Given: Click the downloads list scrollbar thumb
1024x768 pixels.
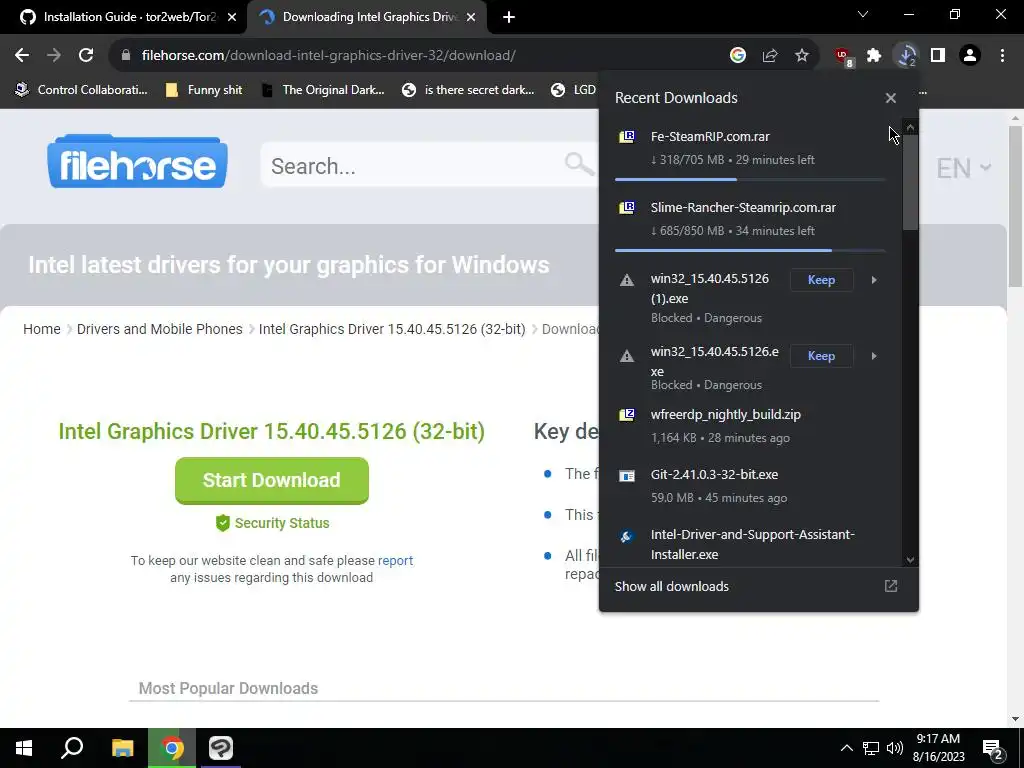Looking at the screenshot, I should pyautogui.click(x=910, y=182).
